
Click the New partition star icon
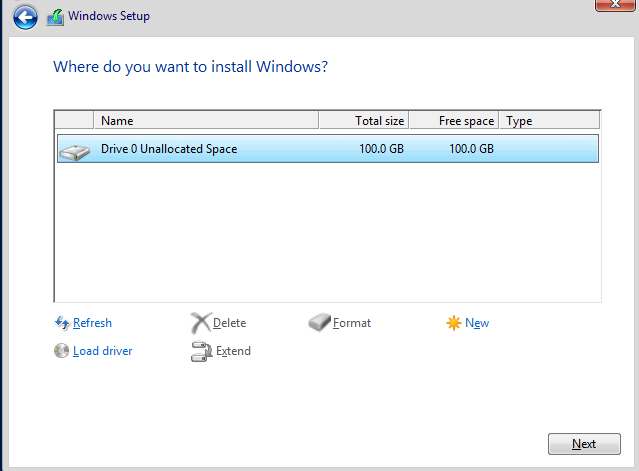(454, 323)
